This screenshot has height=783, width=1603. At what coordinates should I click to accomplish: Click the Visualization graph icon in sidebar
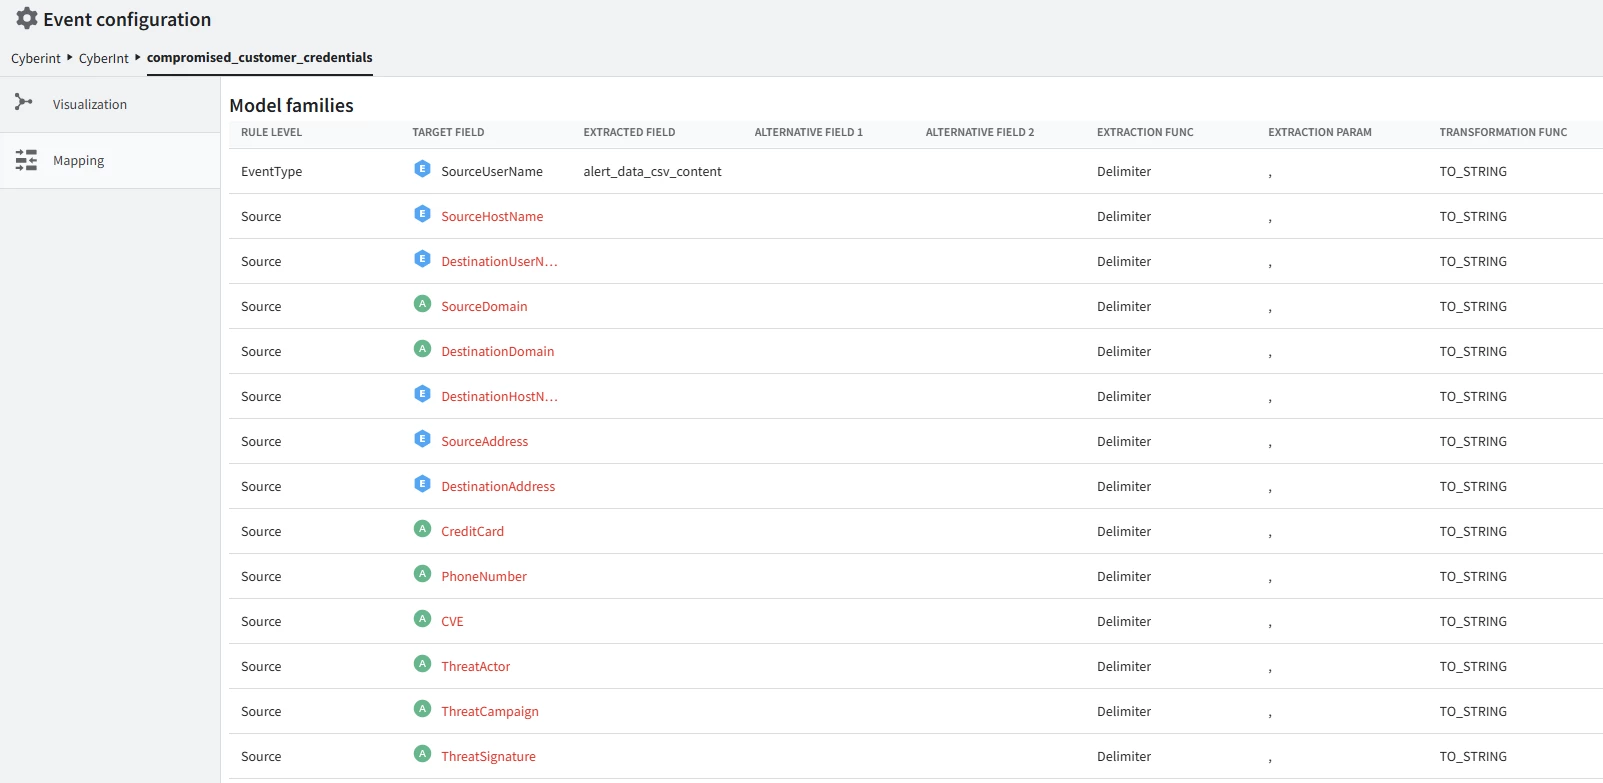pyautogui.click(x=24, y=102)
